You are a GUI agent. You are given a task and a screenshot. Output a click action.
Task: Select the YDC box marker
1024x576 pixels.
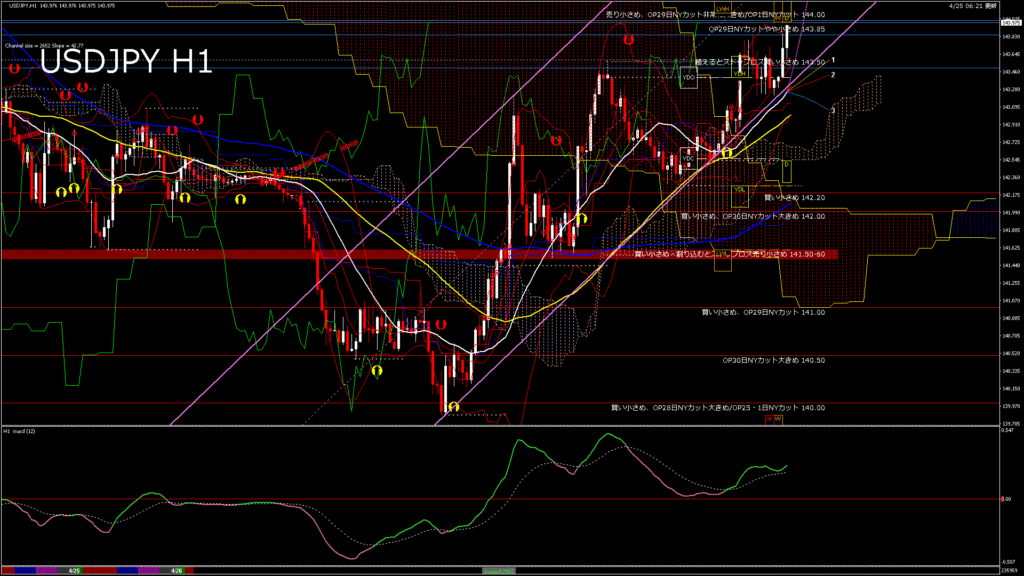(688, 158)
